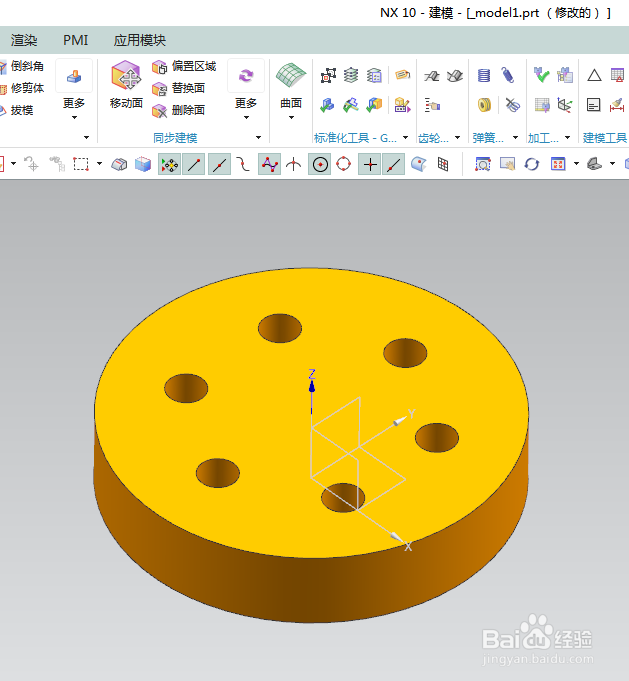This screenshot has height=681, width=629.
Task: Toggle existing point snap (plus icon)
Action: pyautogui.click(x=370, y=165)
